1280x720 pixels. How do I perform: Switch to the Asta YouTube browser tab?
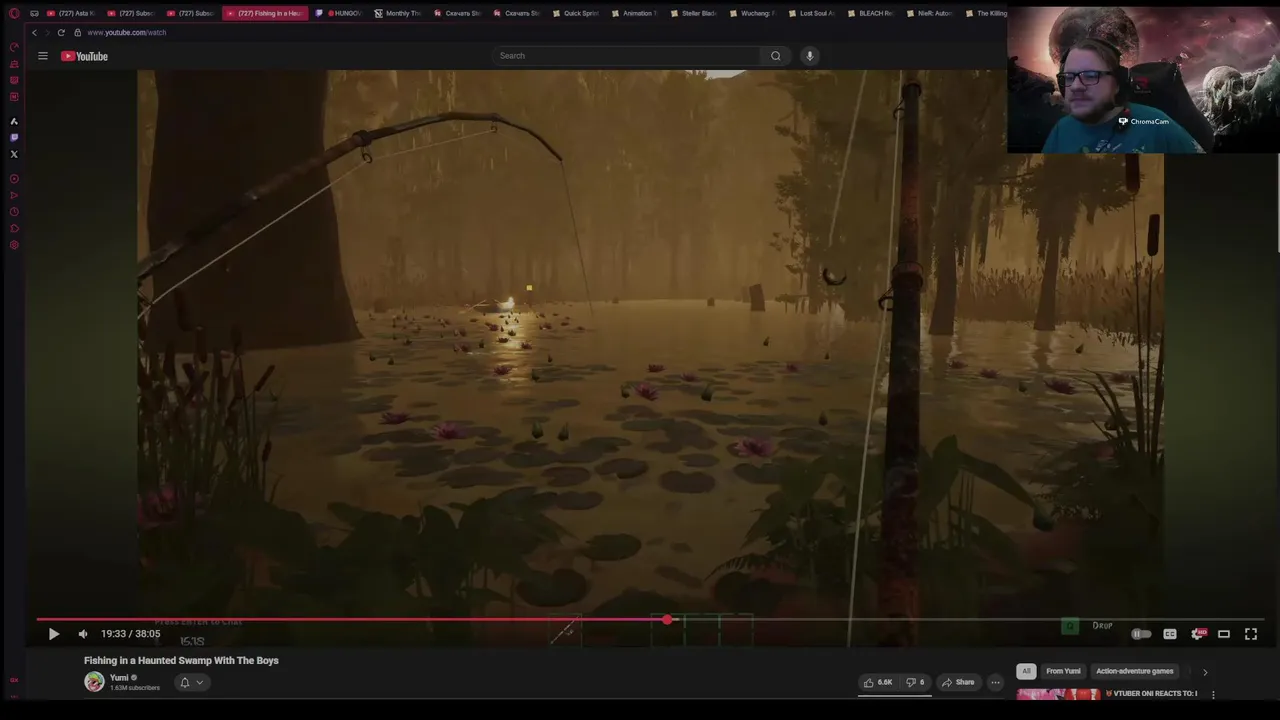[70, 13]
